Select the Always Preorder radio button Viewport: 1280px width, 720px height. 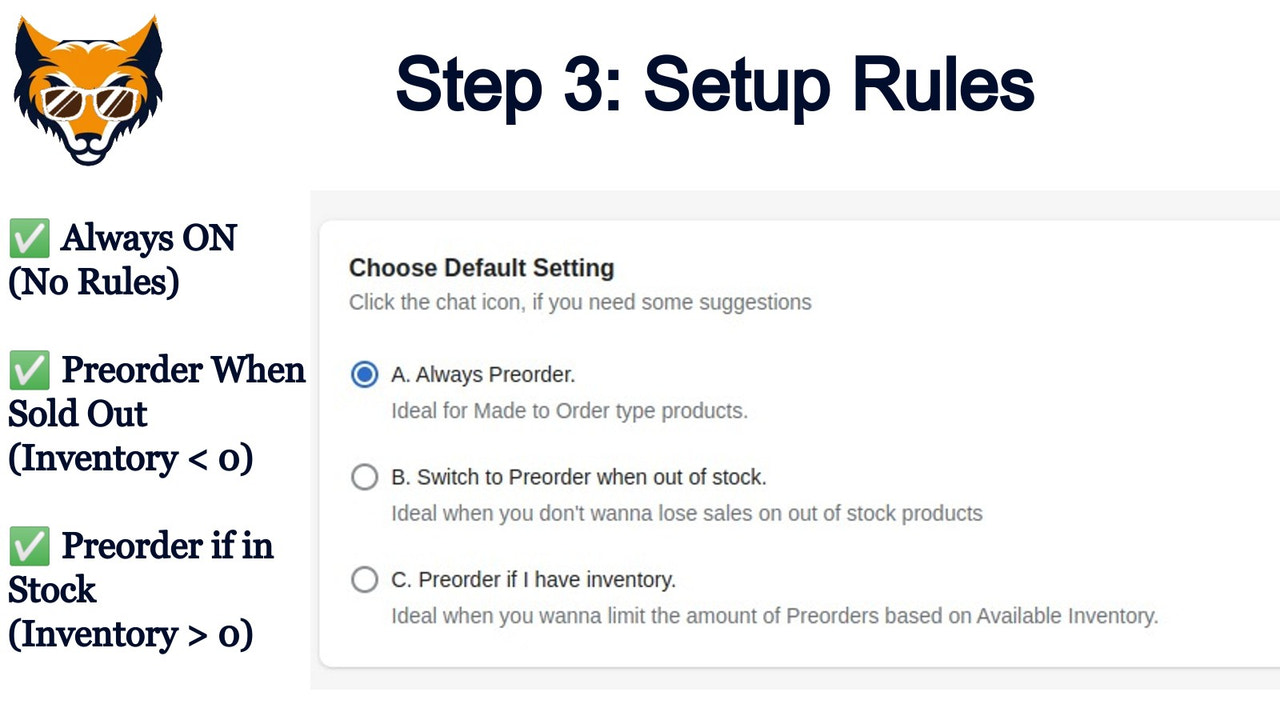pyautogui.click(x=364, y=374)
